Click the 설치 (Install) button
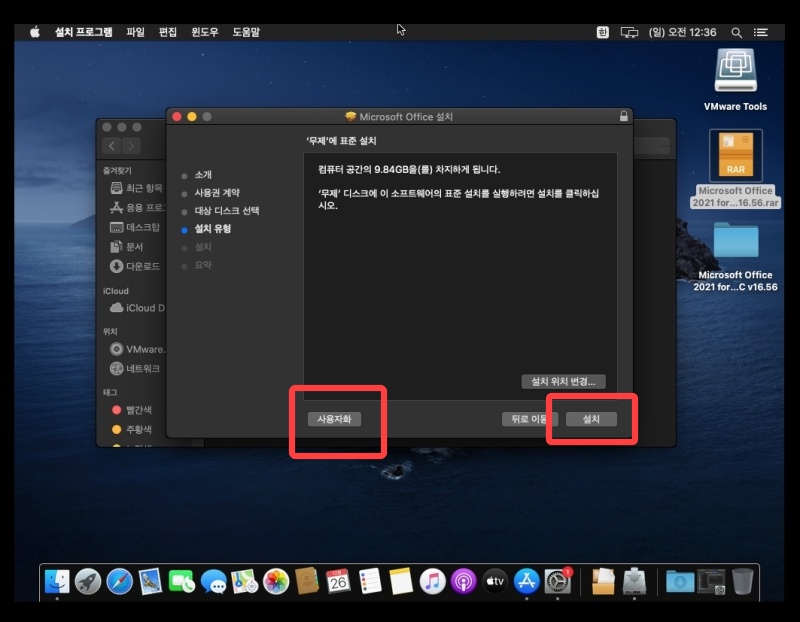Viewport: 800px width, 622px height. [591, 419]
